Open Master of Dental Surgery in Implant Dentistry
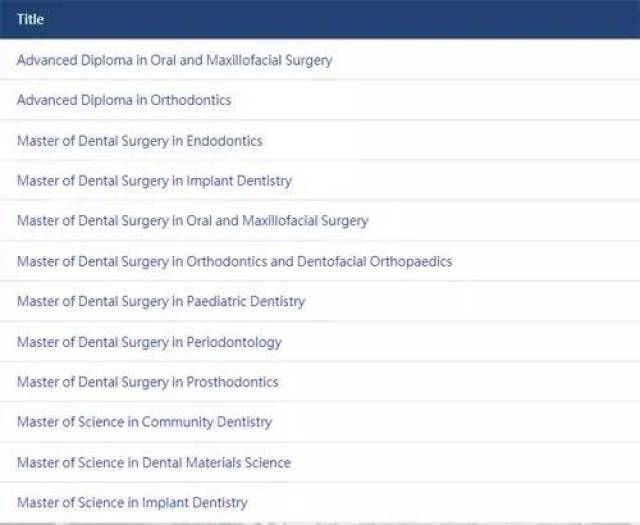This screenshot has width=640, height=525. pos(154,181)
